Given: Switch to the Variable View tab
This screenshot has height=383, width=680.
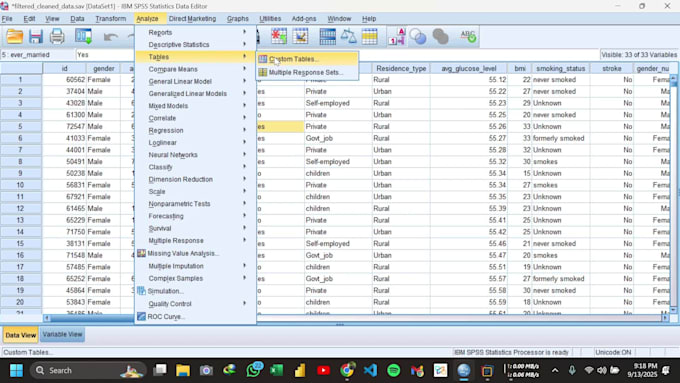Looking at the screenshot, I should 62,334.
